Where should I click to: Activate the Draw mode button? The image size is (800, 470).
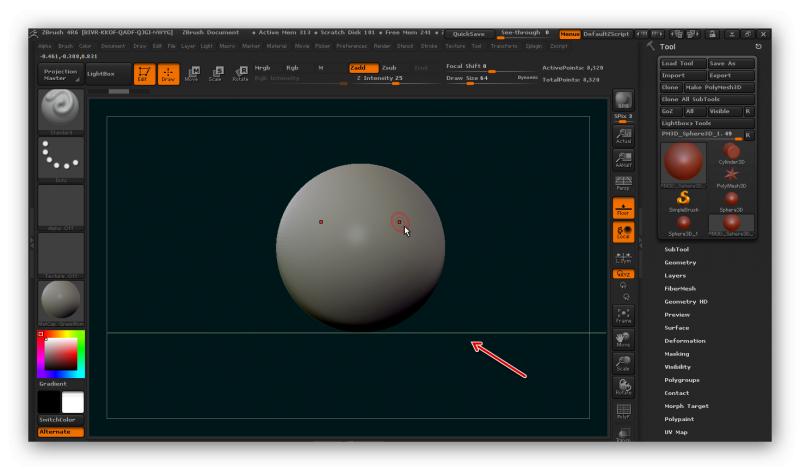point(168,74)
